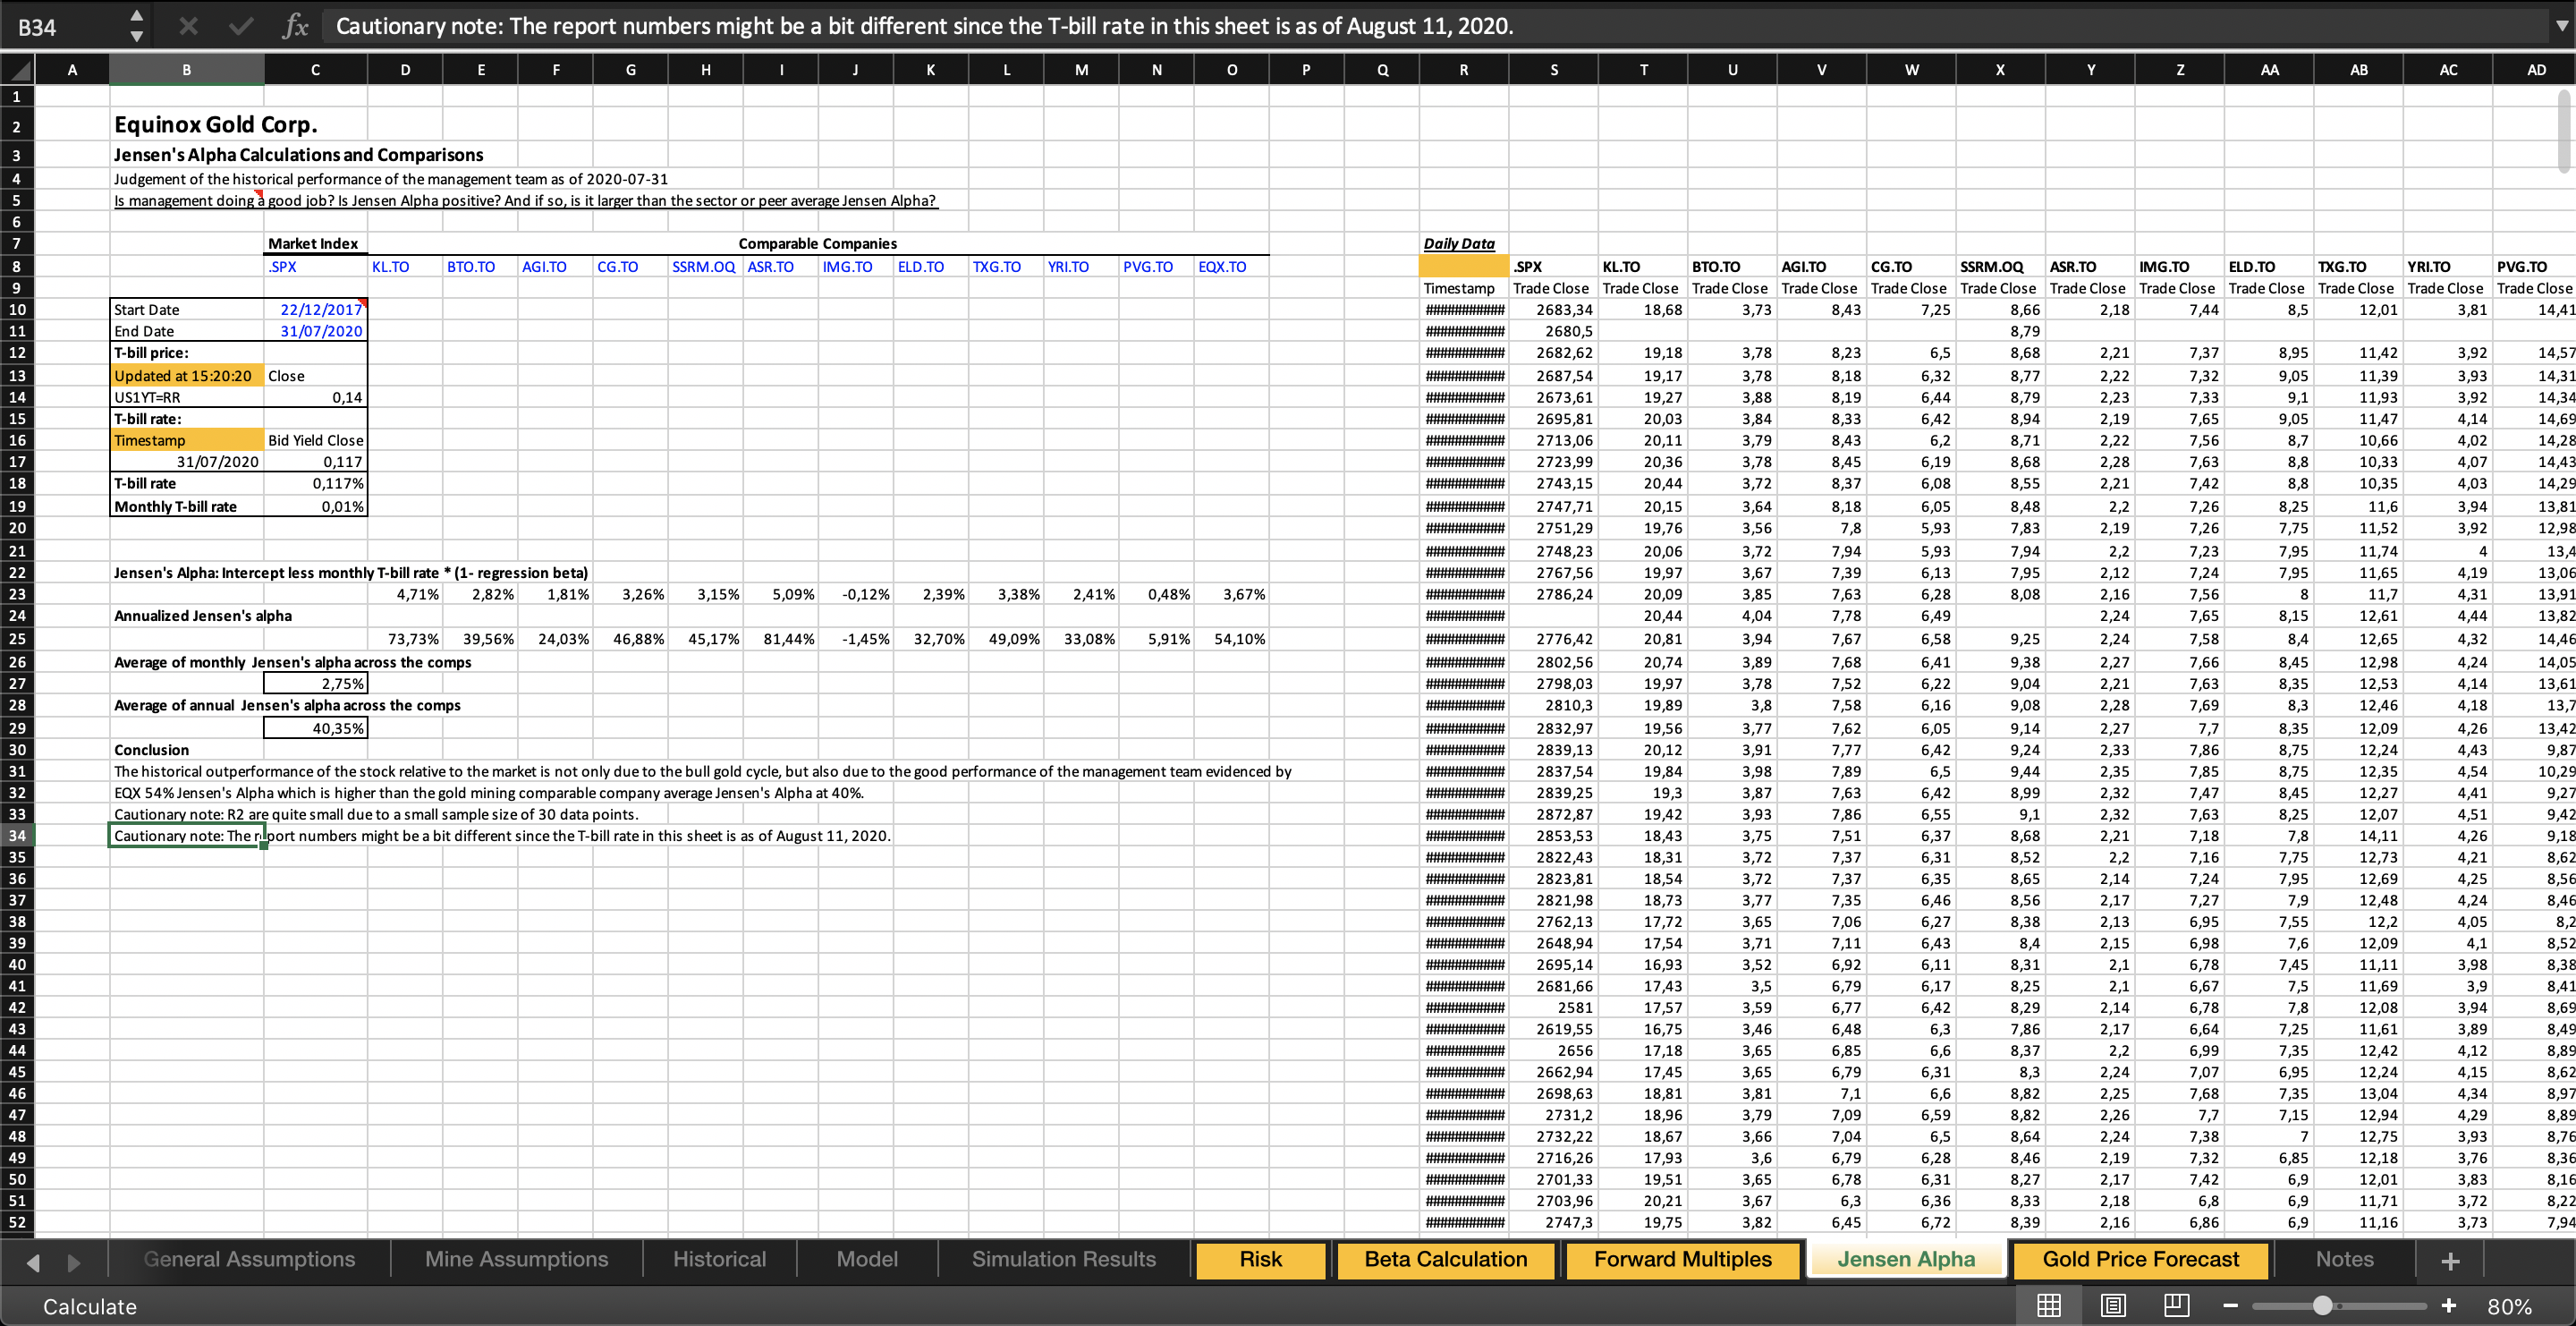The height and width of the screenshot is (1326, 2576).
Task: Click the 80% zoom level
Action: point(2509,1307)
